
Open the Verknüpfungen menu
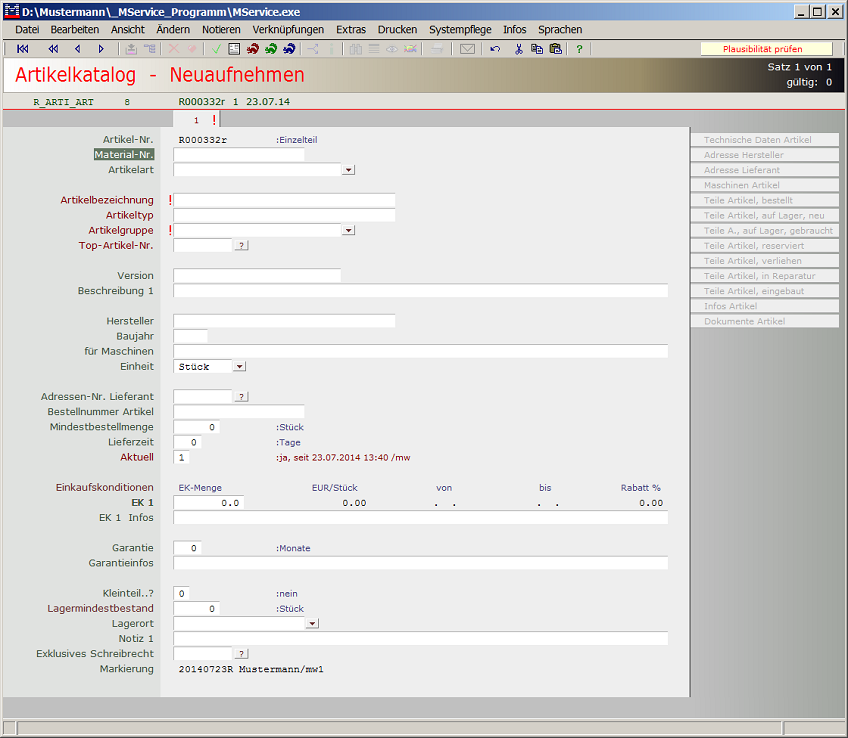(288, 30)
